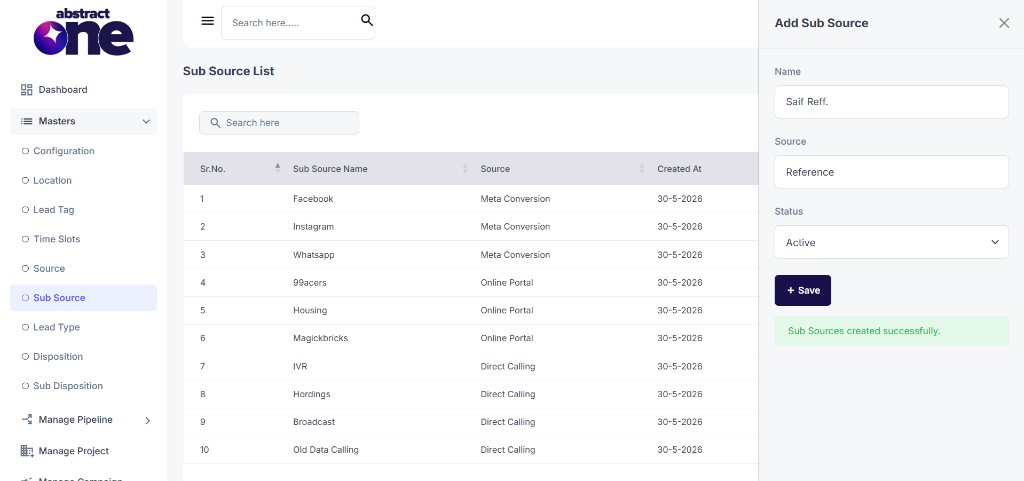
Task: Click the Sub Source List heading
Action: coord(229,70)
